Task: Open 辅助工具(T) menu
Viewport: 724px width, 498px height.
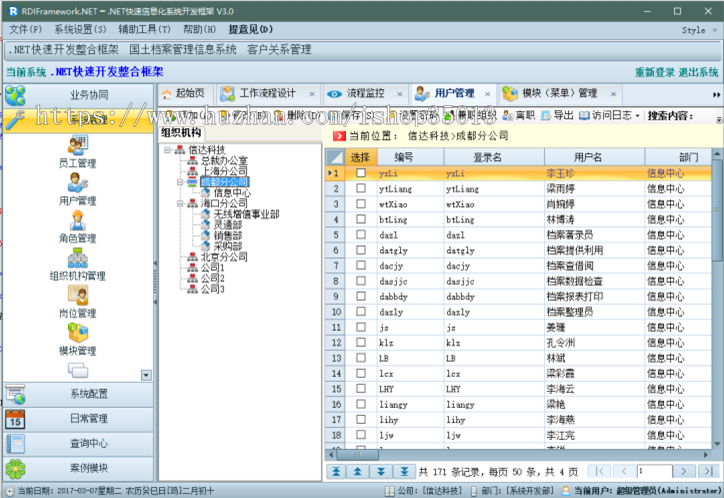Action: coord(145,30)
